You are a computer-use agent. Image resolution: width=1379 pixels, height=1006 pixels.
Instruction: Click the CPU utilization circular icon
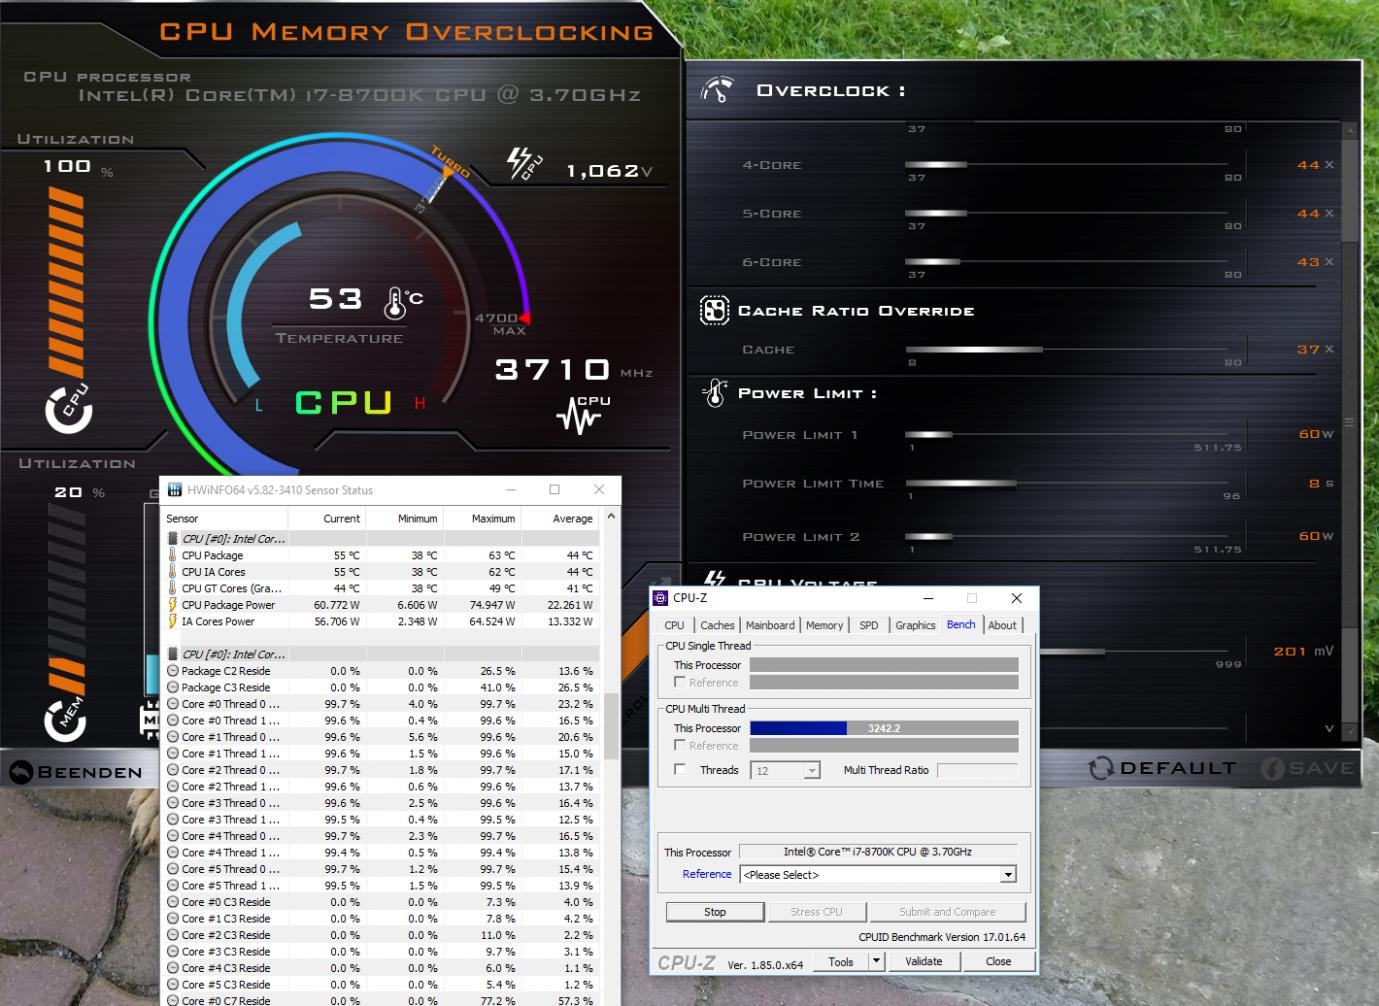point(69,408)
